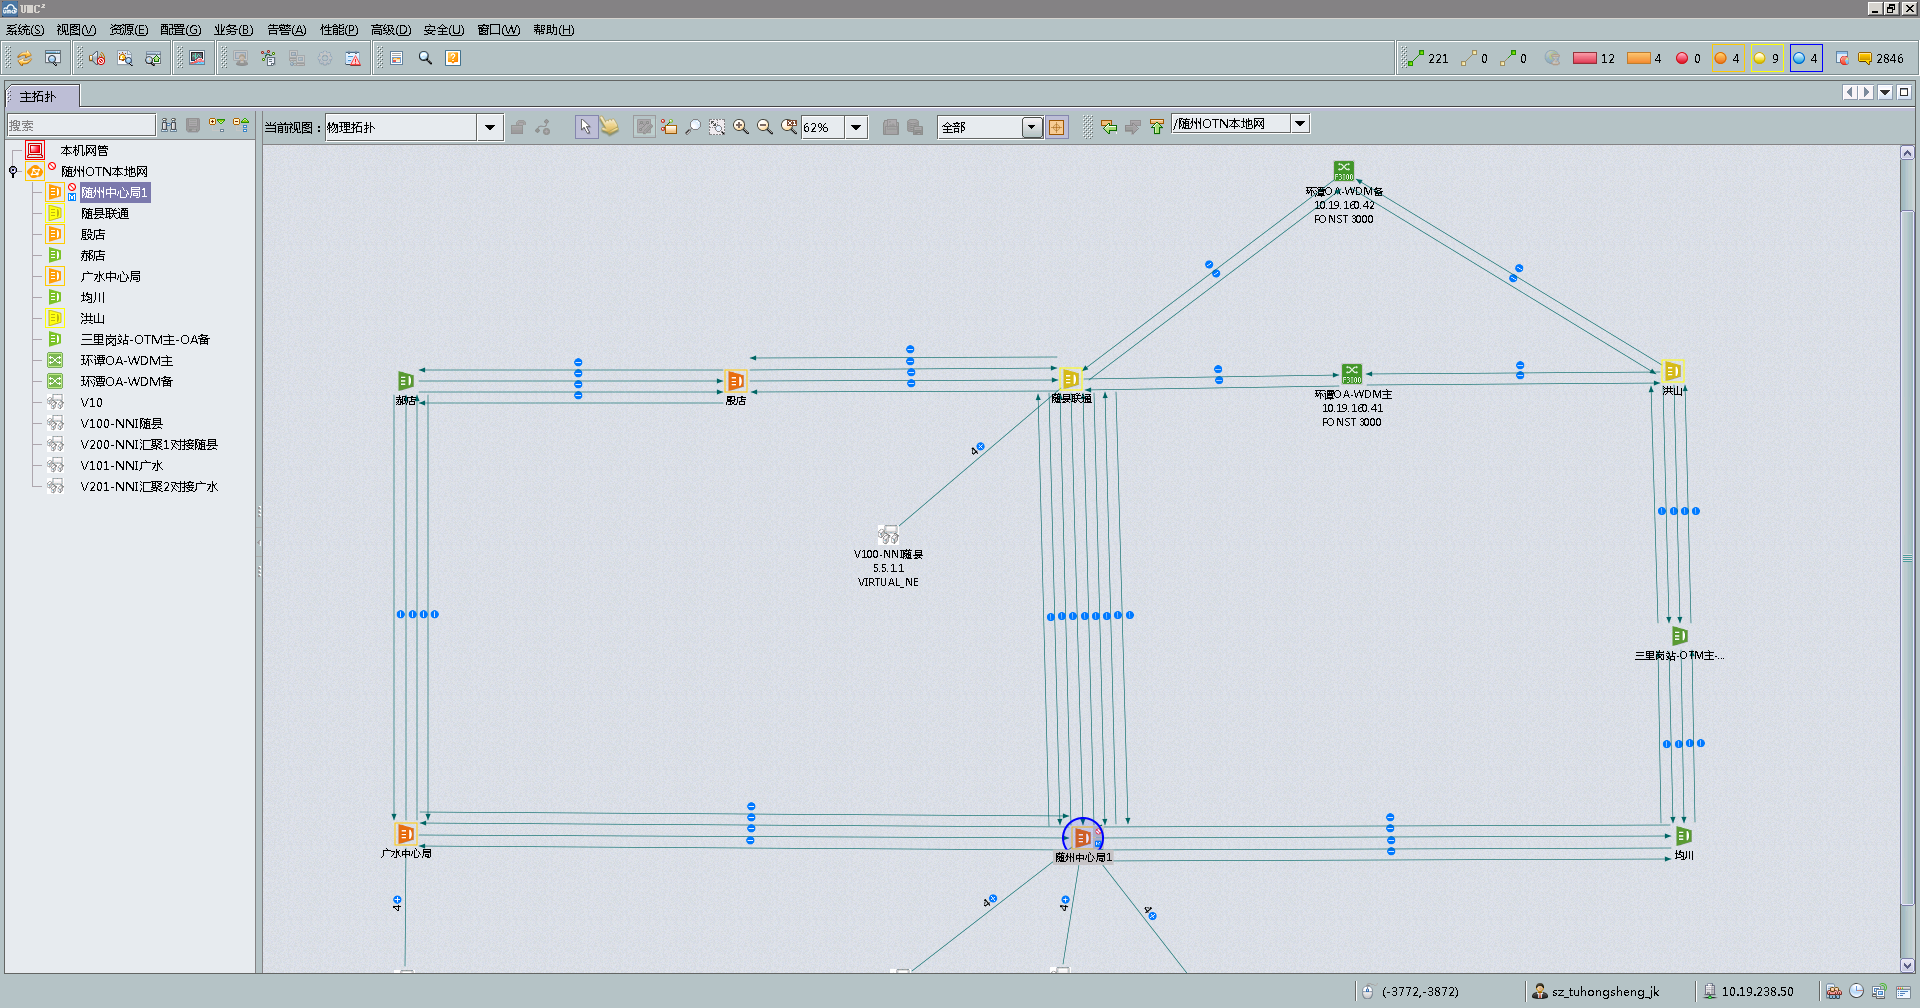Screen dimensions: 1920x1008
Task: Click the mute alarm sound icon
Action: 97,59
